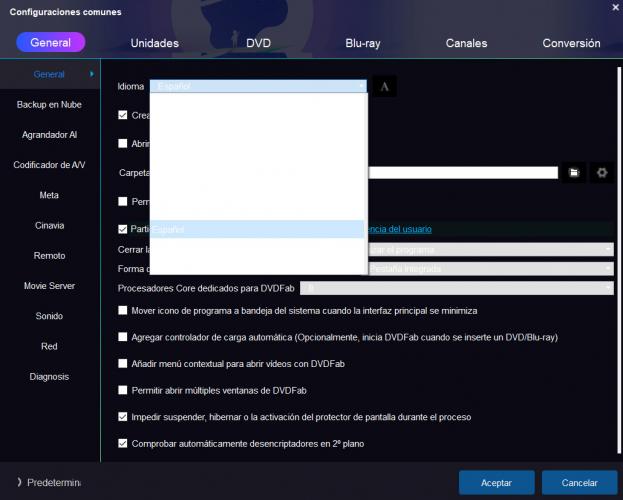The height and width of the screenshot is (500, 623).
Task: Open Meta settings in sidebar
Action: point(49,195)
